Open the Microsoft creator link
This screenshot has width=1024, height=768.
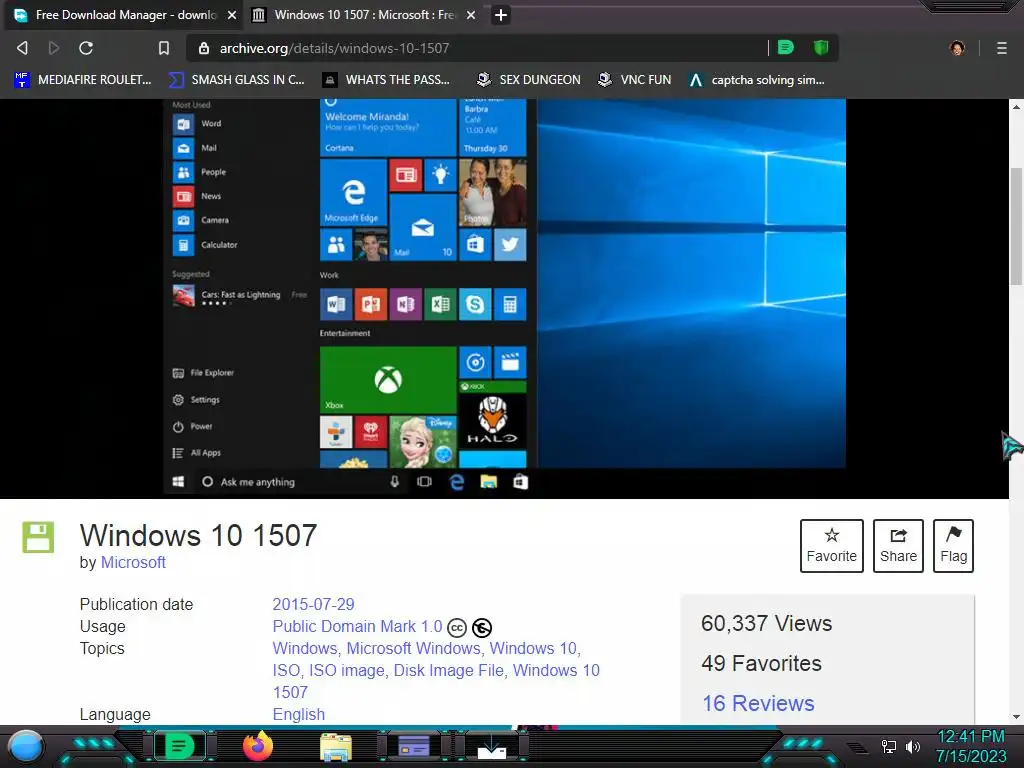tap(133, 562)
